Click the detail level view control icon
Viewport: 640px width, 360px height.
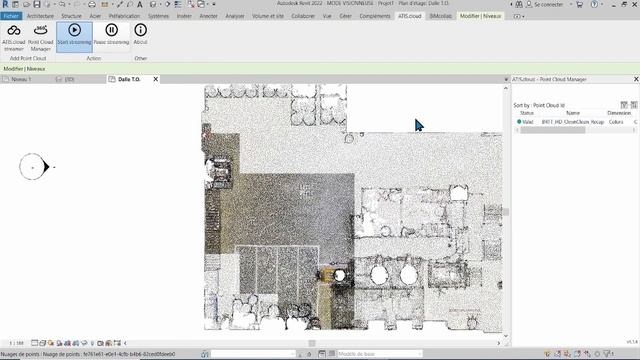(x=35, y=343)
